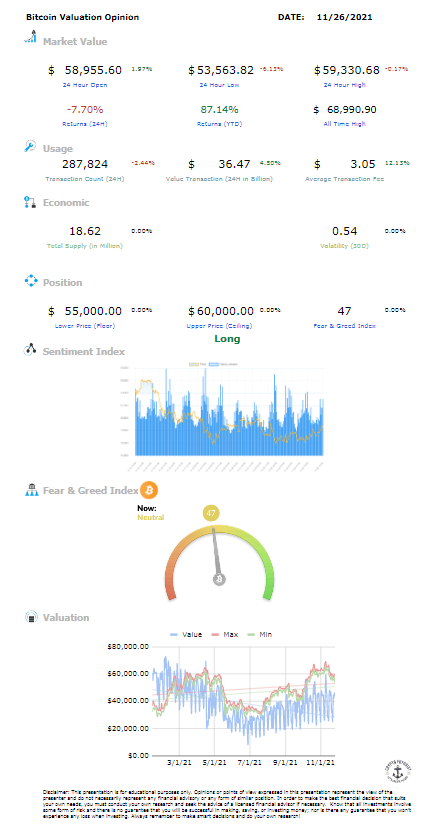Click the Fear & Greed bank icon
This screenshot has width=442, height=839.
click(x=31, y=490)
